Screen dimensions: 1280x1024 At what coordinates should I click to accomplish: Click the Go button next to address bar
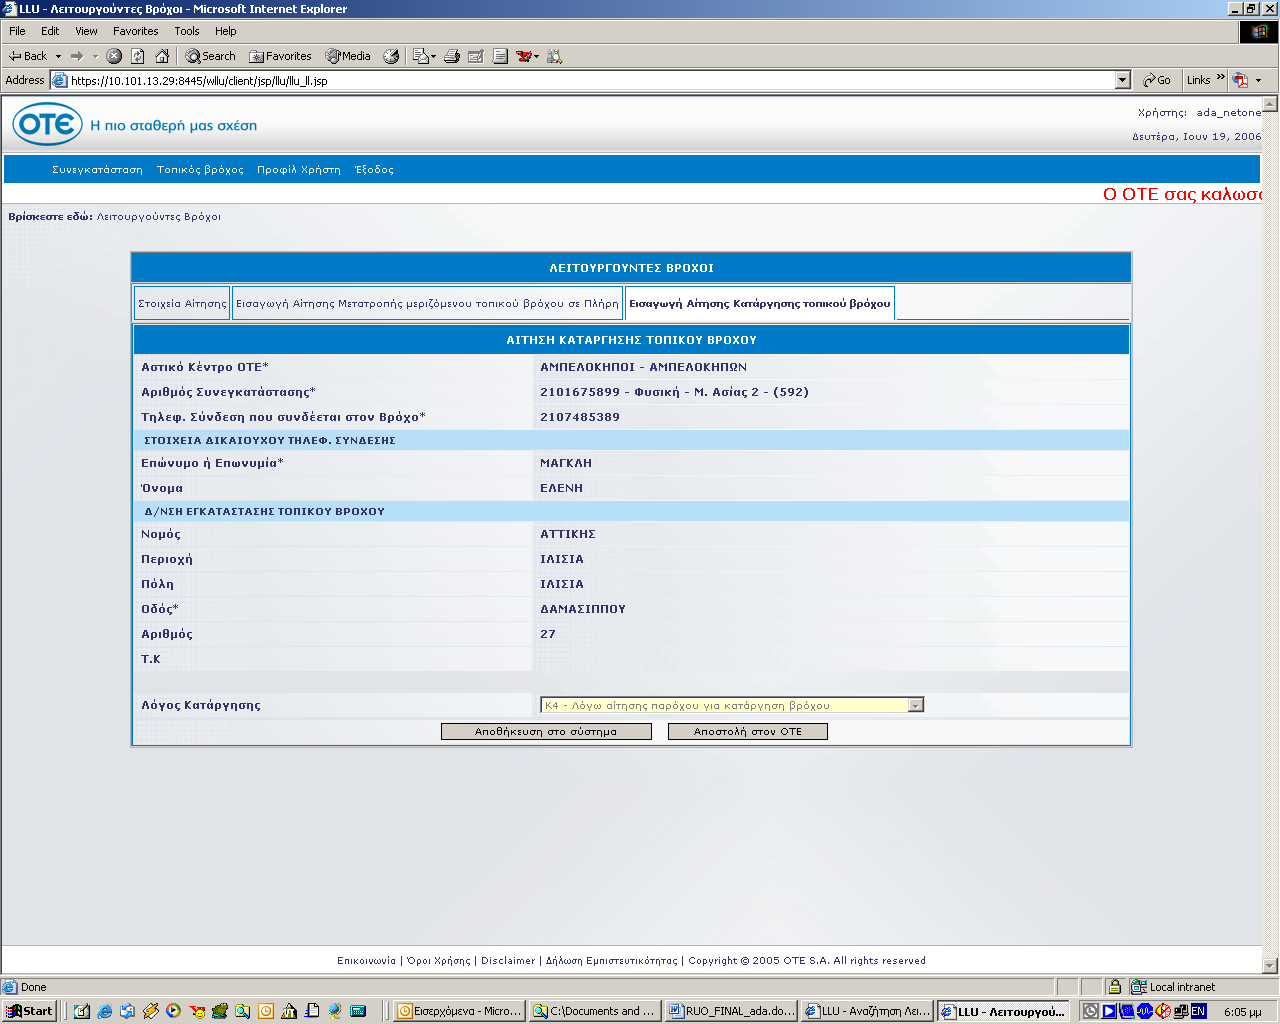coord(1157,80)
